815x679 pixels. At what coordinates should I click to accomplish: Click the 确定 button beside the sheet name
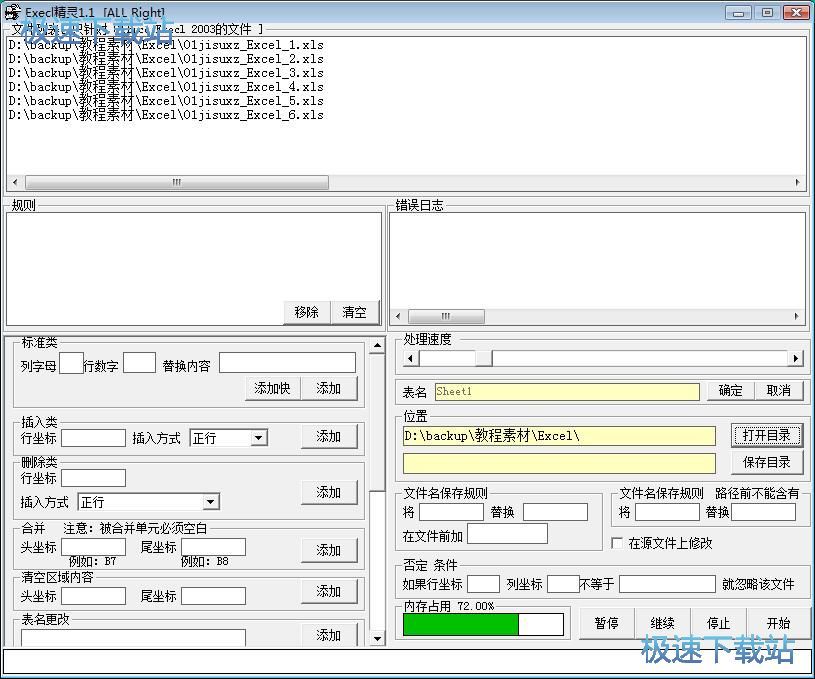(731, 391)
